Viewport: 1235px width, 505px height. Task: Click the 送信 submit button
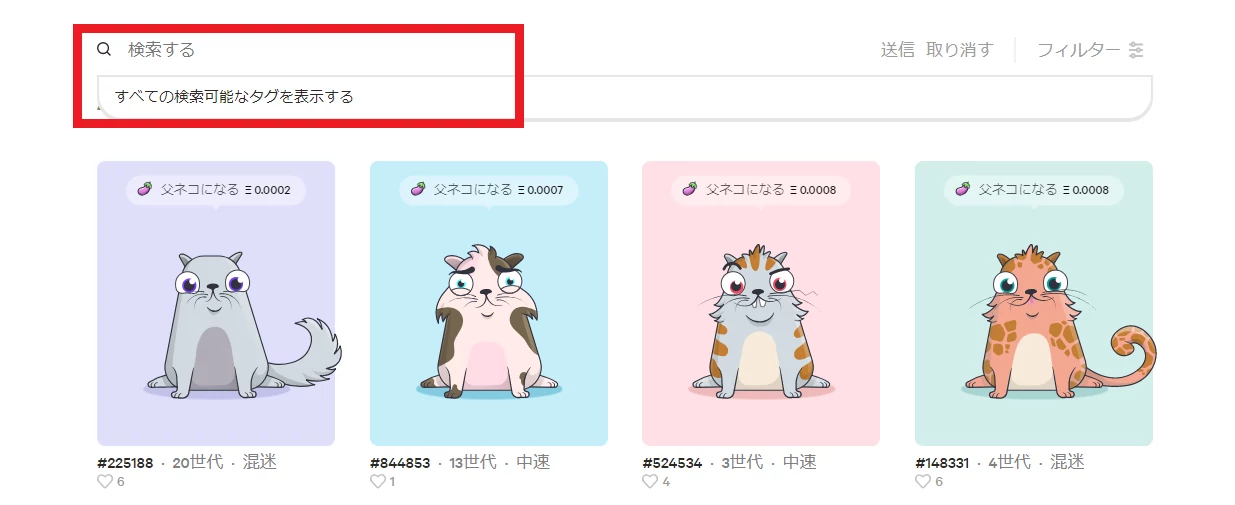898,50
